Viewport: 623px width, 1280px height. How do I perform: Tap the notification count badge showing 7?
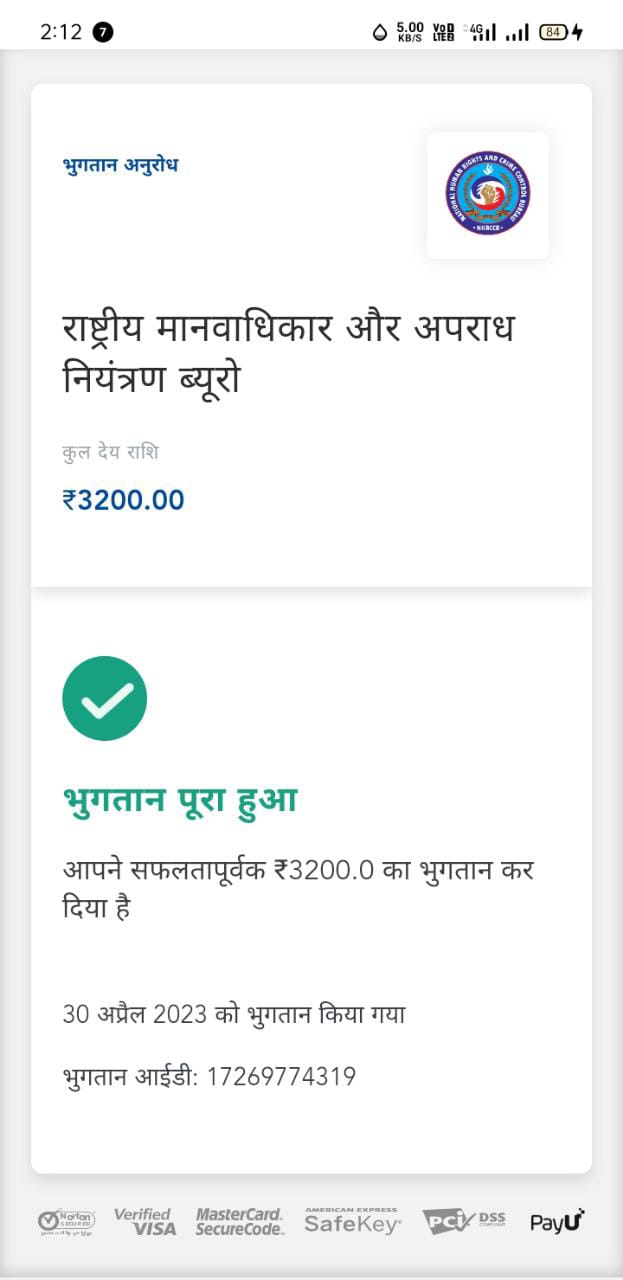tap(103, 32)
